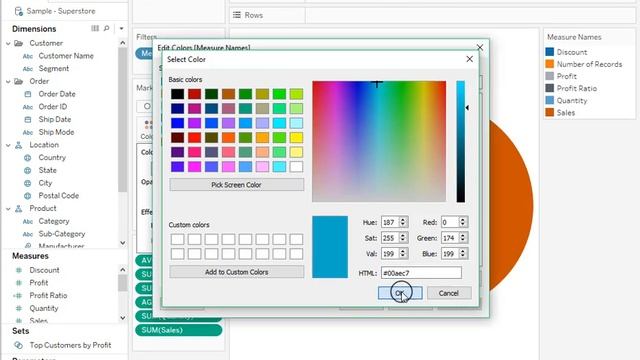Select the Ship Mode dimension
640x360 pixels.
click(56, 132)
